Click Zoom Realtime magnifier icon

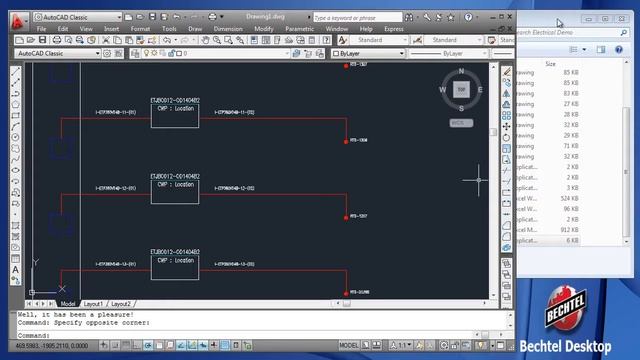point(217,40)
